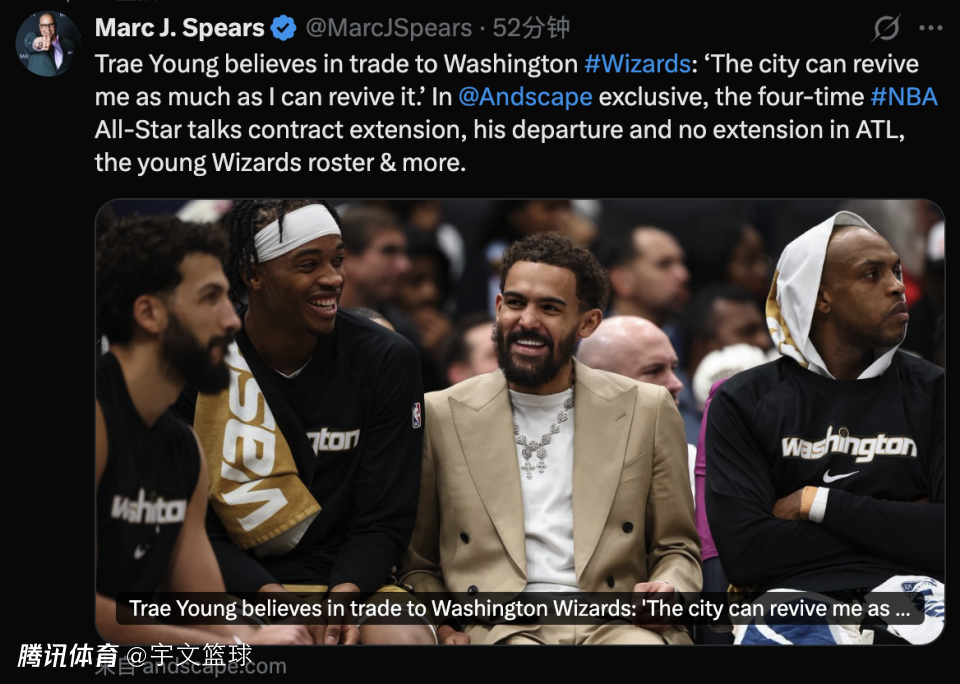Click the 52分钟 timestamp

point(531,28)
